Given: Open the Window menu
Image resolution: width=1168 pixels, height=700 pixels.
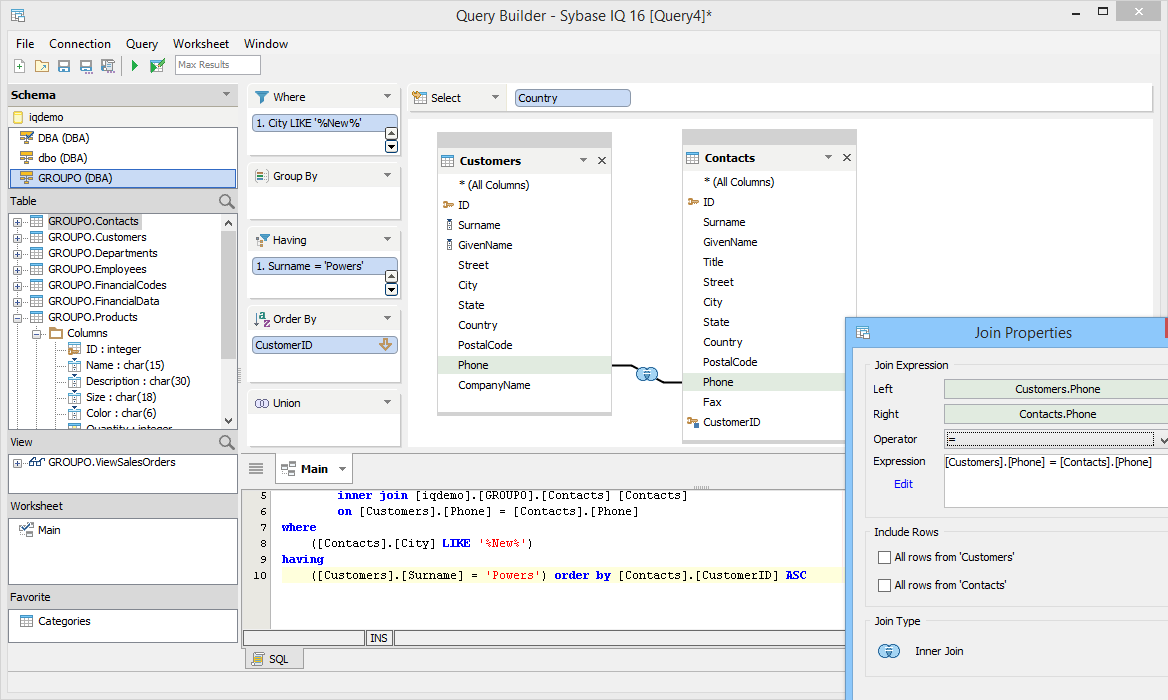Looking at the screenshot, I should [266, 44].
